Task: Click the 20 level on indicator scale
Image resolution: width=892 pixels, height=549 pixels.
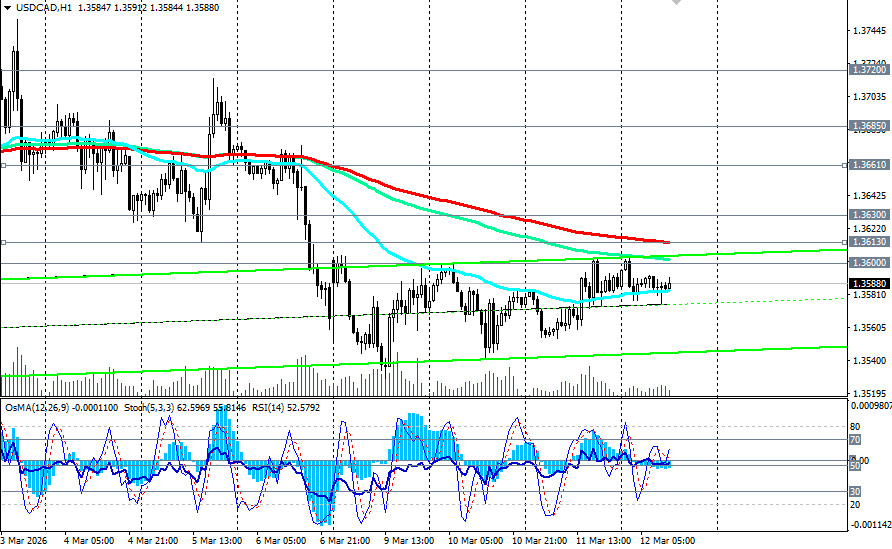Action: 855,505
